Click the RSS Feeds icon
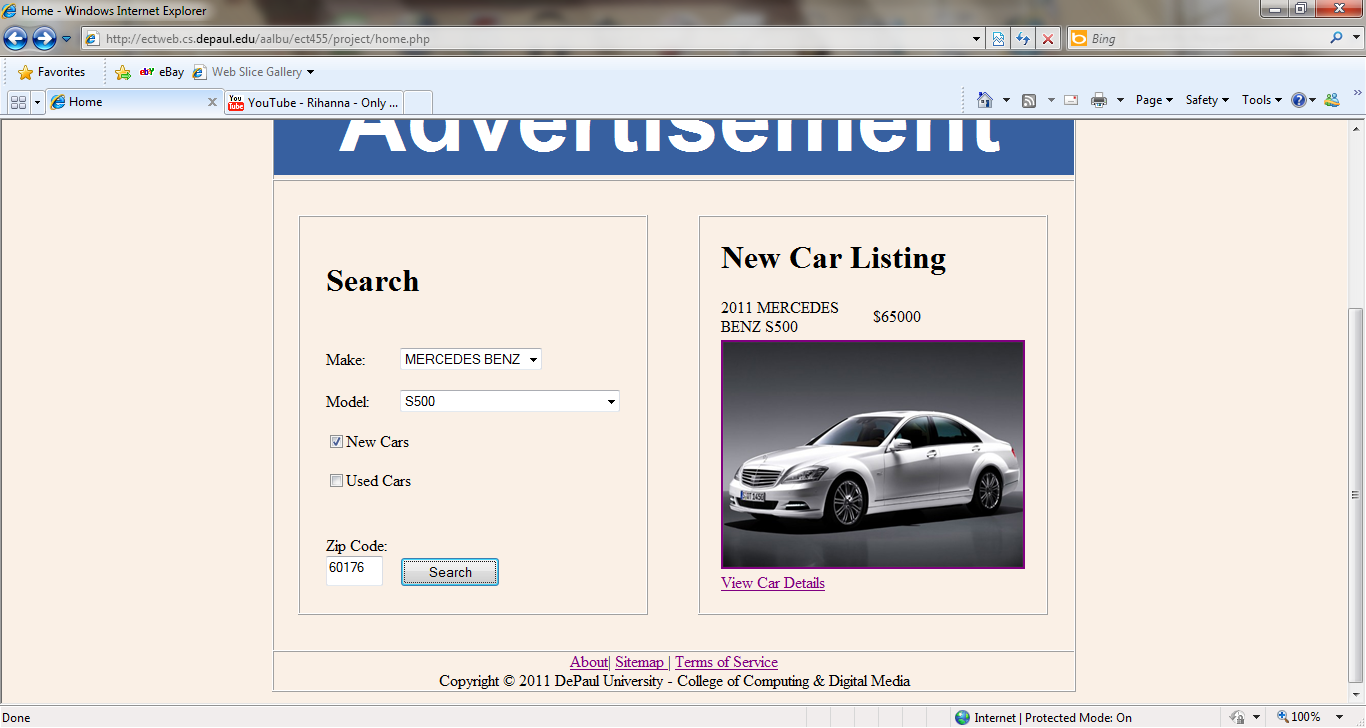1366x728 pixels. (x=1029, y=100)
